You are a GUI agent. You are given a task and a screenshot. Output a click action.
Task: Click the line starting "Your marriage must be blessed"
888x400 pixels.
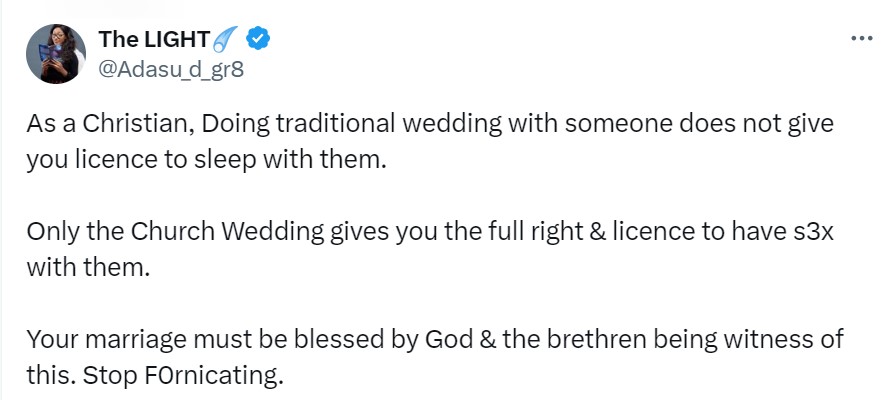coord(435,339)
